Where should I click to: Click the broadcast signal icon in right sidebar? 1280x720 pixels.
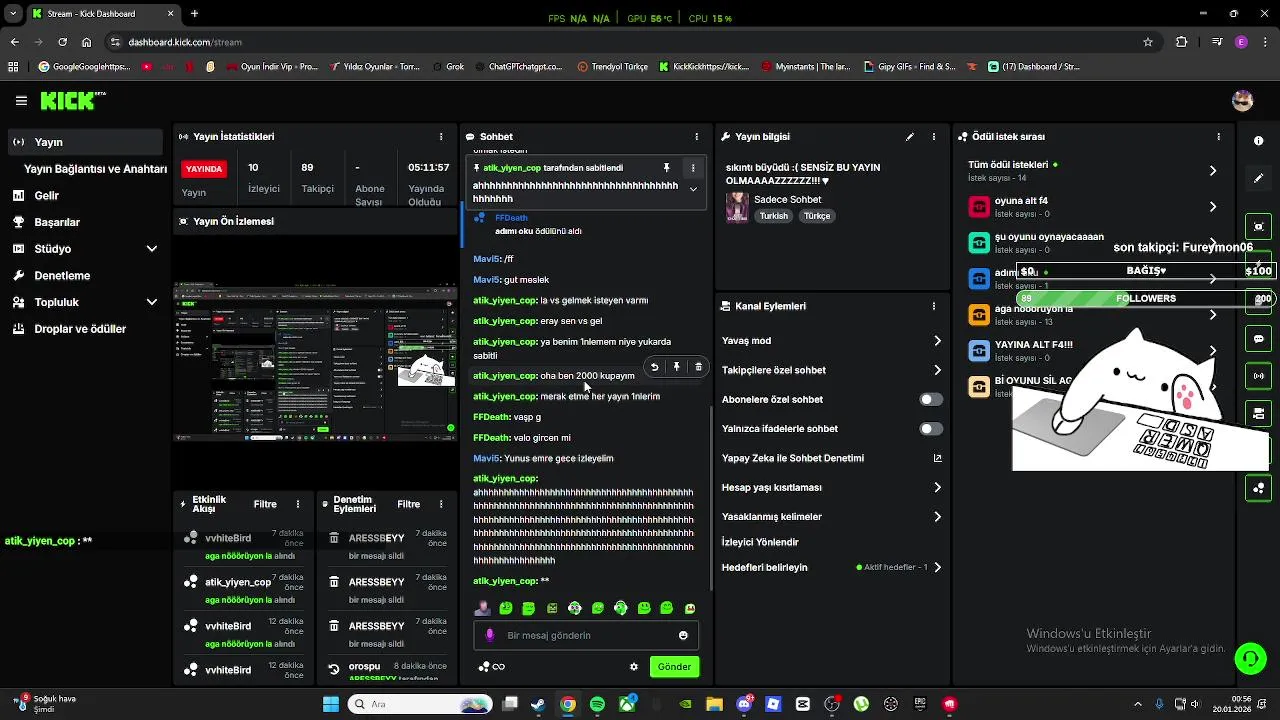pyautogui.click(x=1258, y=376)
